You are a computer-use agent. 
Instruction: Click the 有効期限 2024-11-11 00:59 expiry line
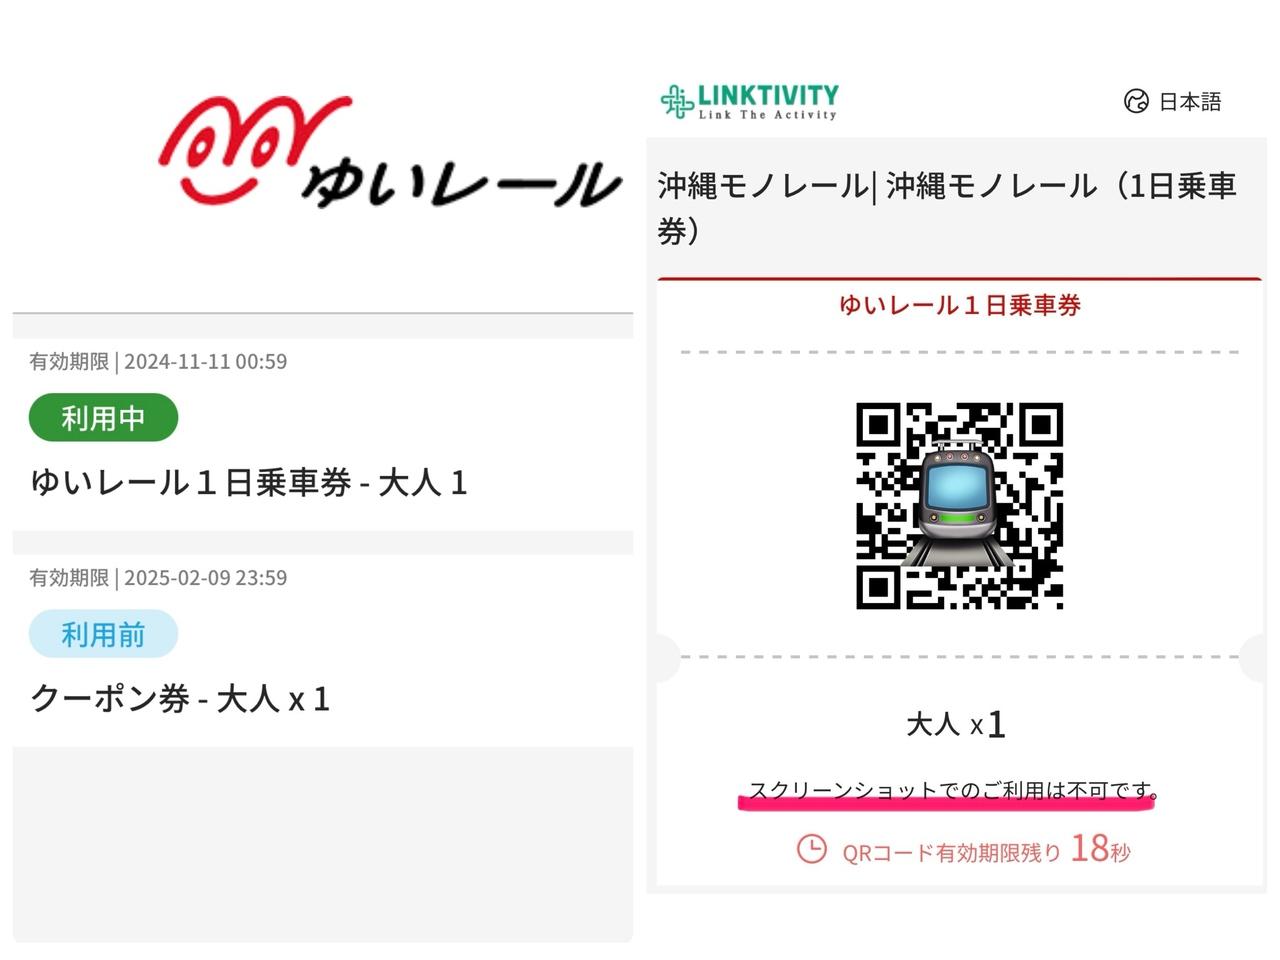(x=158, y=362)
